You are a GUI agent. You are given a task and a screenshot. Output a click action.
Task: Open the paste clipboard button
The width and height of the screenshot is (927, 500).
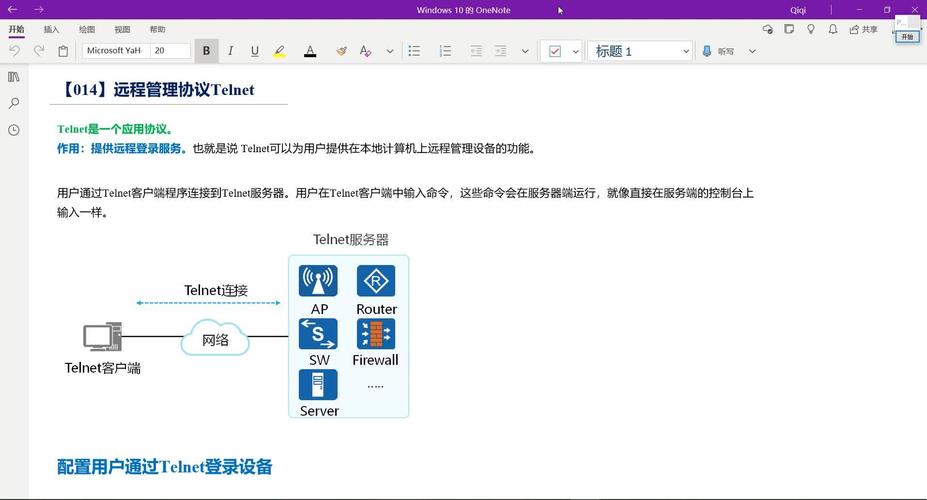pos(63,51)
